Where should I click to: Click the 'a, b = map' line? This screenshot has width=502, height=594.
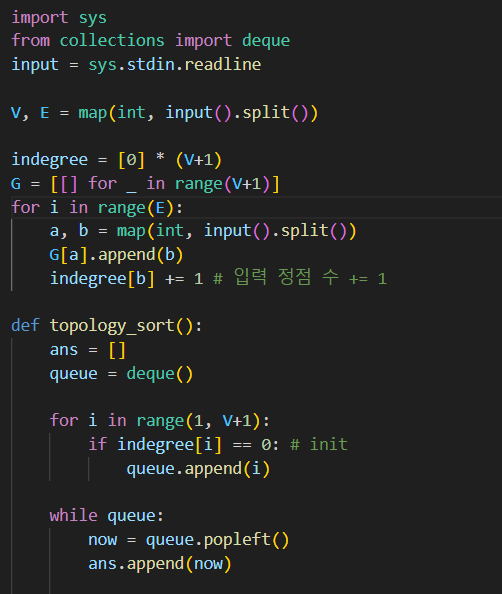tap(203, 231)
